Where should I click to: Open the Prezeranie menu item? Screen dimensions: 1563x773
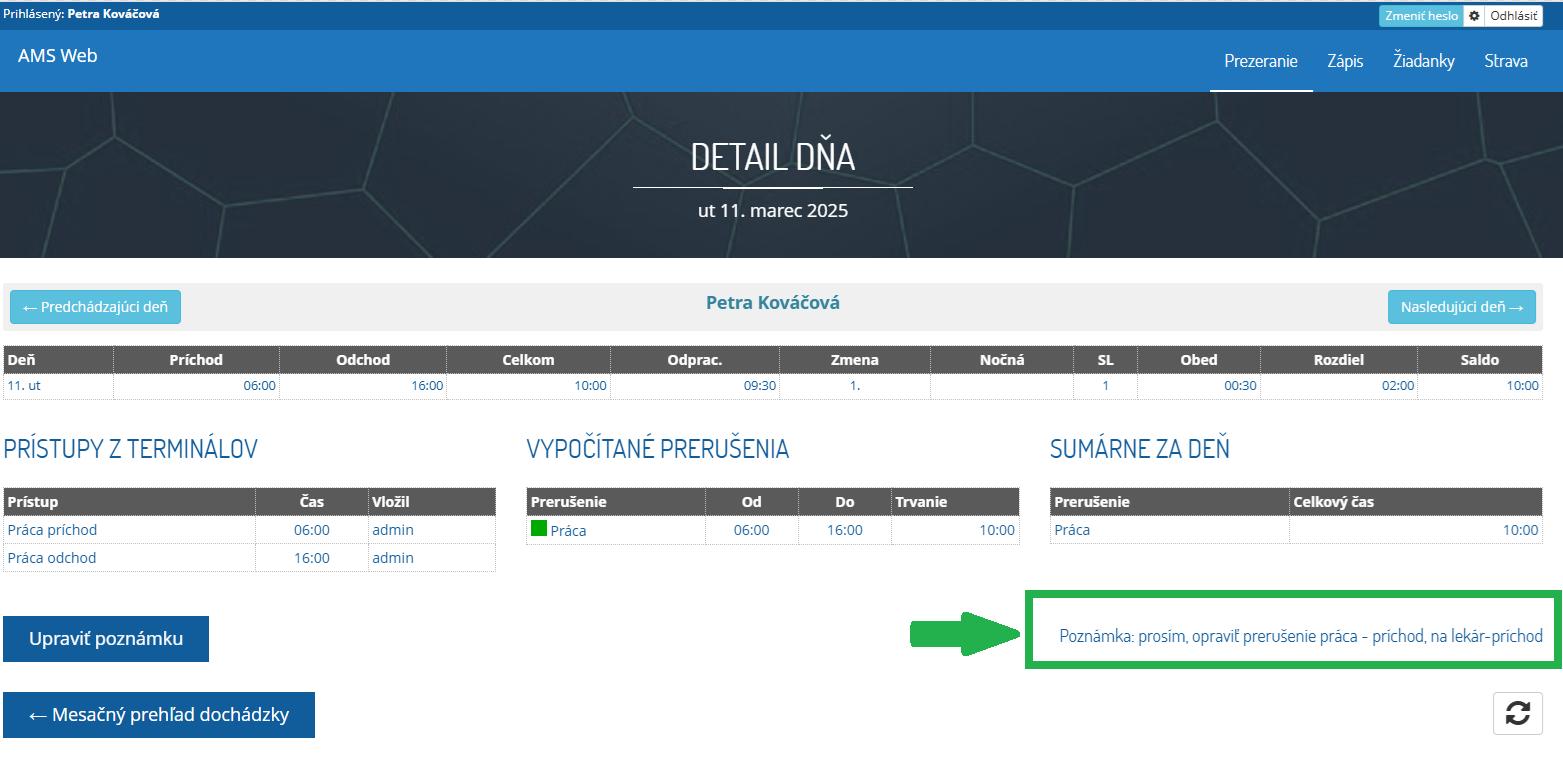coord(1260,61)
